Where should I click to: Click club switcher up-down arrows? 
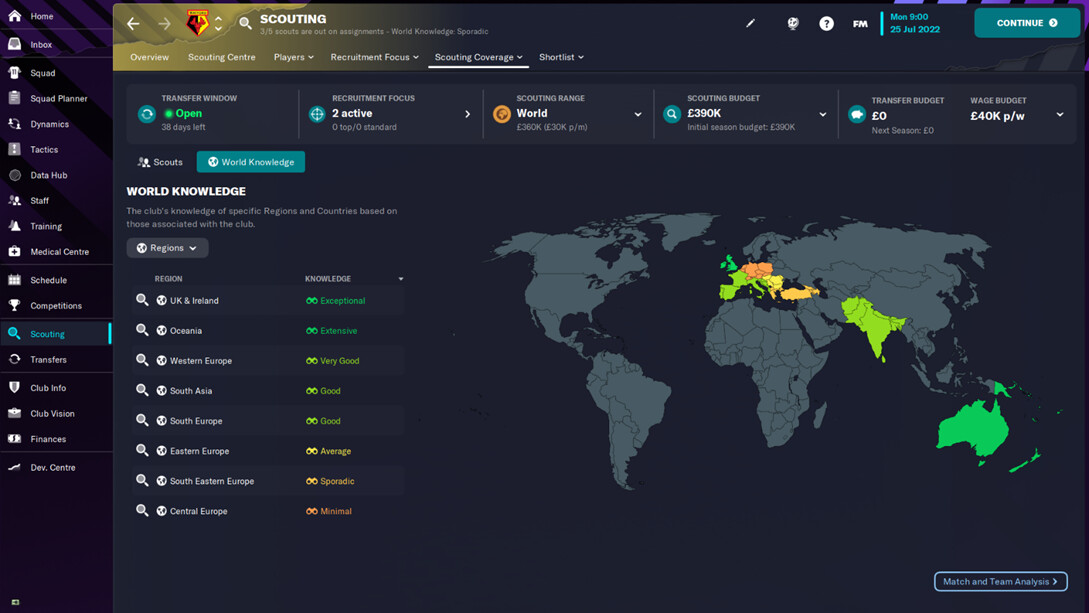click(x=218, y=24)
